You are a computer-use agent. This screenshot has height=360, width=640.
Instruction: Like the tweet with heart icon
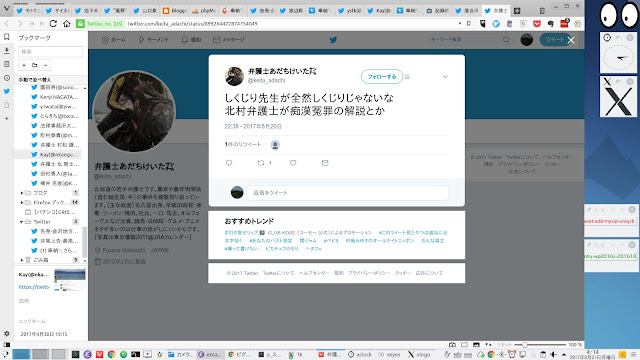(293, 163)
